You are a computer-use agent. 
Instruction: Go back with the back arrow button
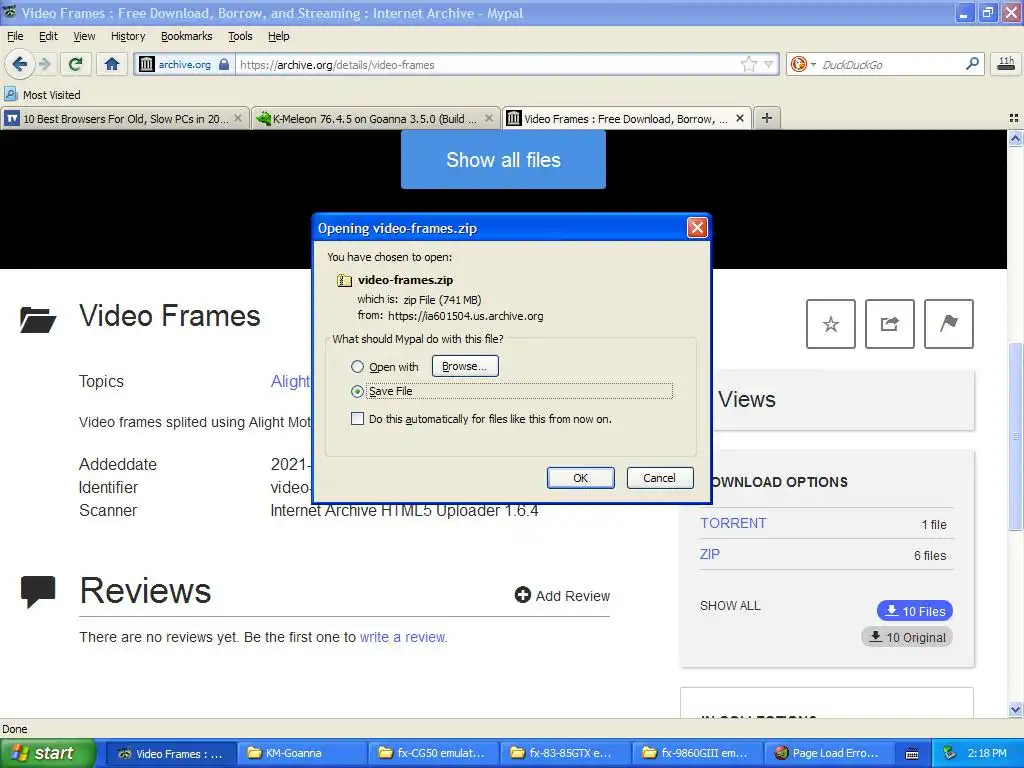coord(20,64)
